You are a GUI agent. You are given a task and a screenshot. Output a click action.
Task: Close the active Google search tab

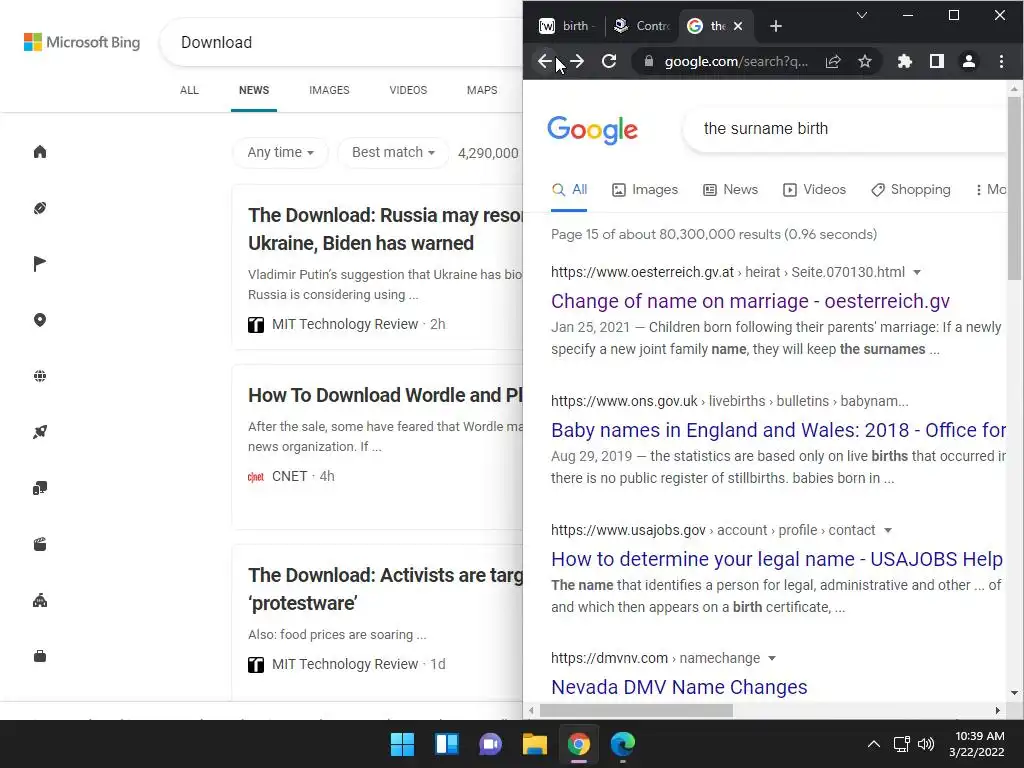click(738, 26)
